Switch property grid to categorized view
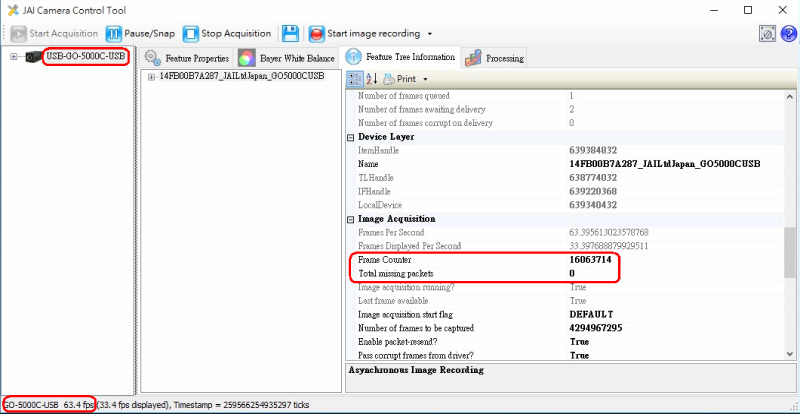800x414 pixels. (354, 78)
